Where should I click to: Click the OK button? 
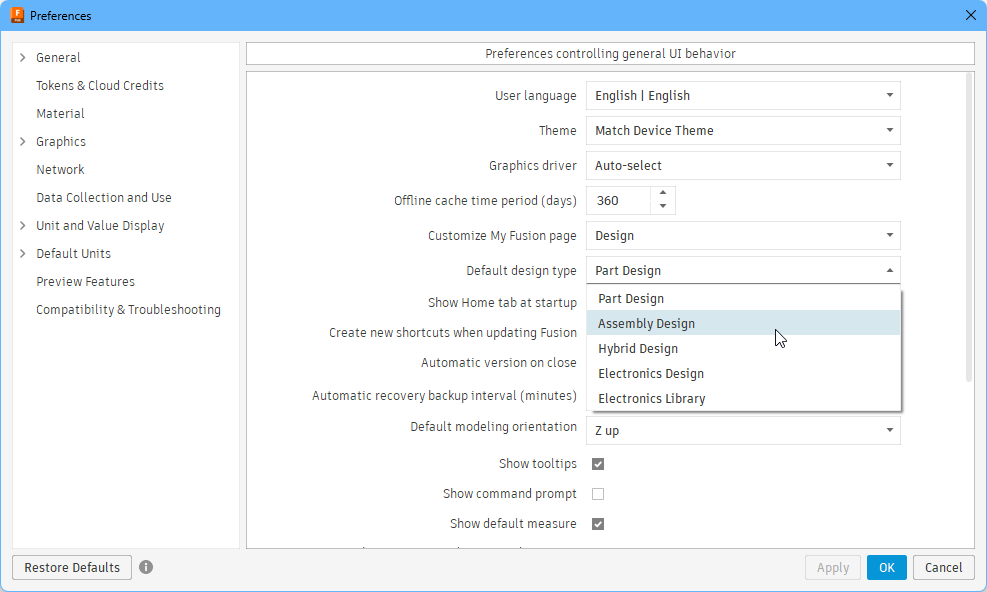886,567
